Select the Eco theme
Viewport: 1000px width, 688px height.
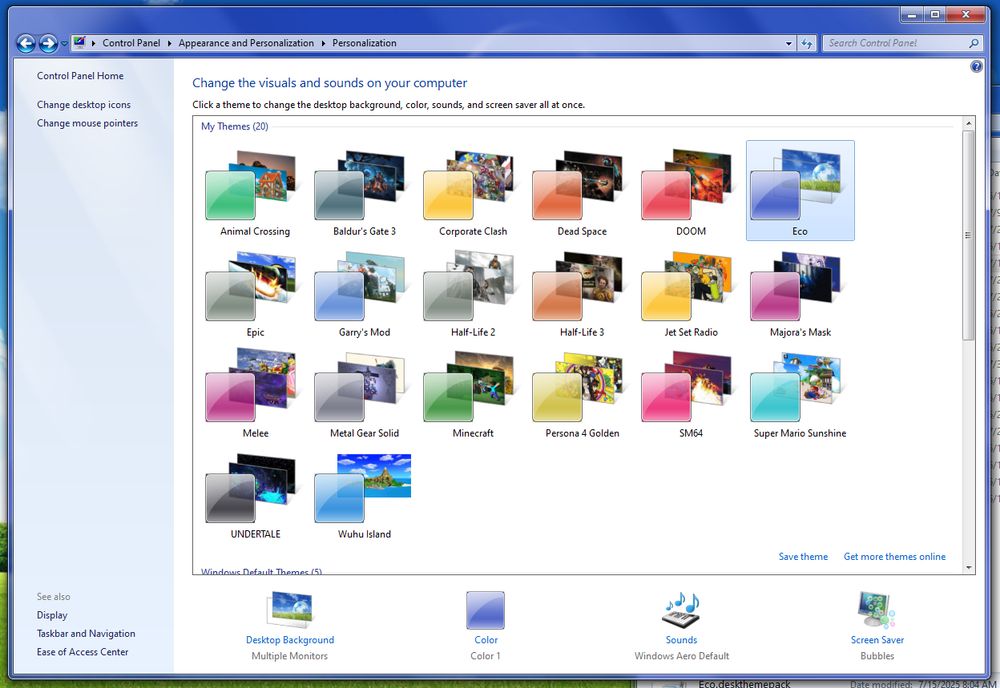point(800,191)
